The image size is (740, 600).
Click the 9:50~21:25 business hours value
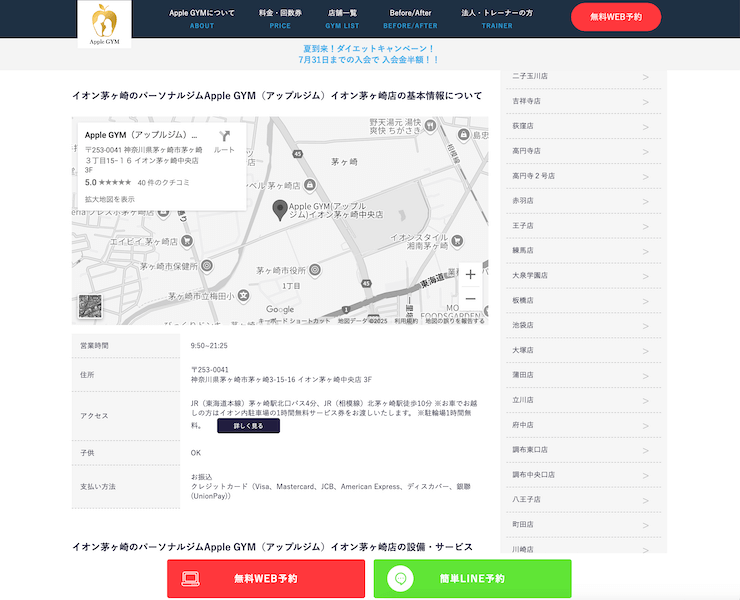tap(209, 346)
